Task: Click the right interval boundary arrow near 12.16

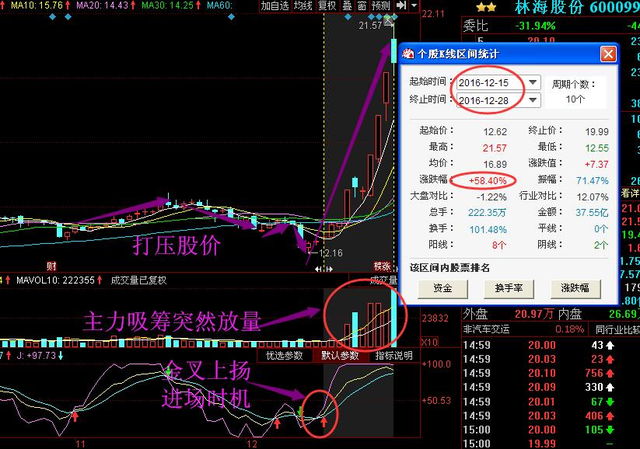Action: [x=329, y=269]
